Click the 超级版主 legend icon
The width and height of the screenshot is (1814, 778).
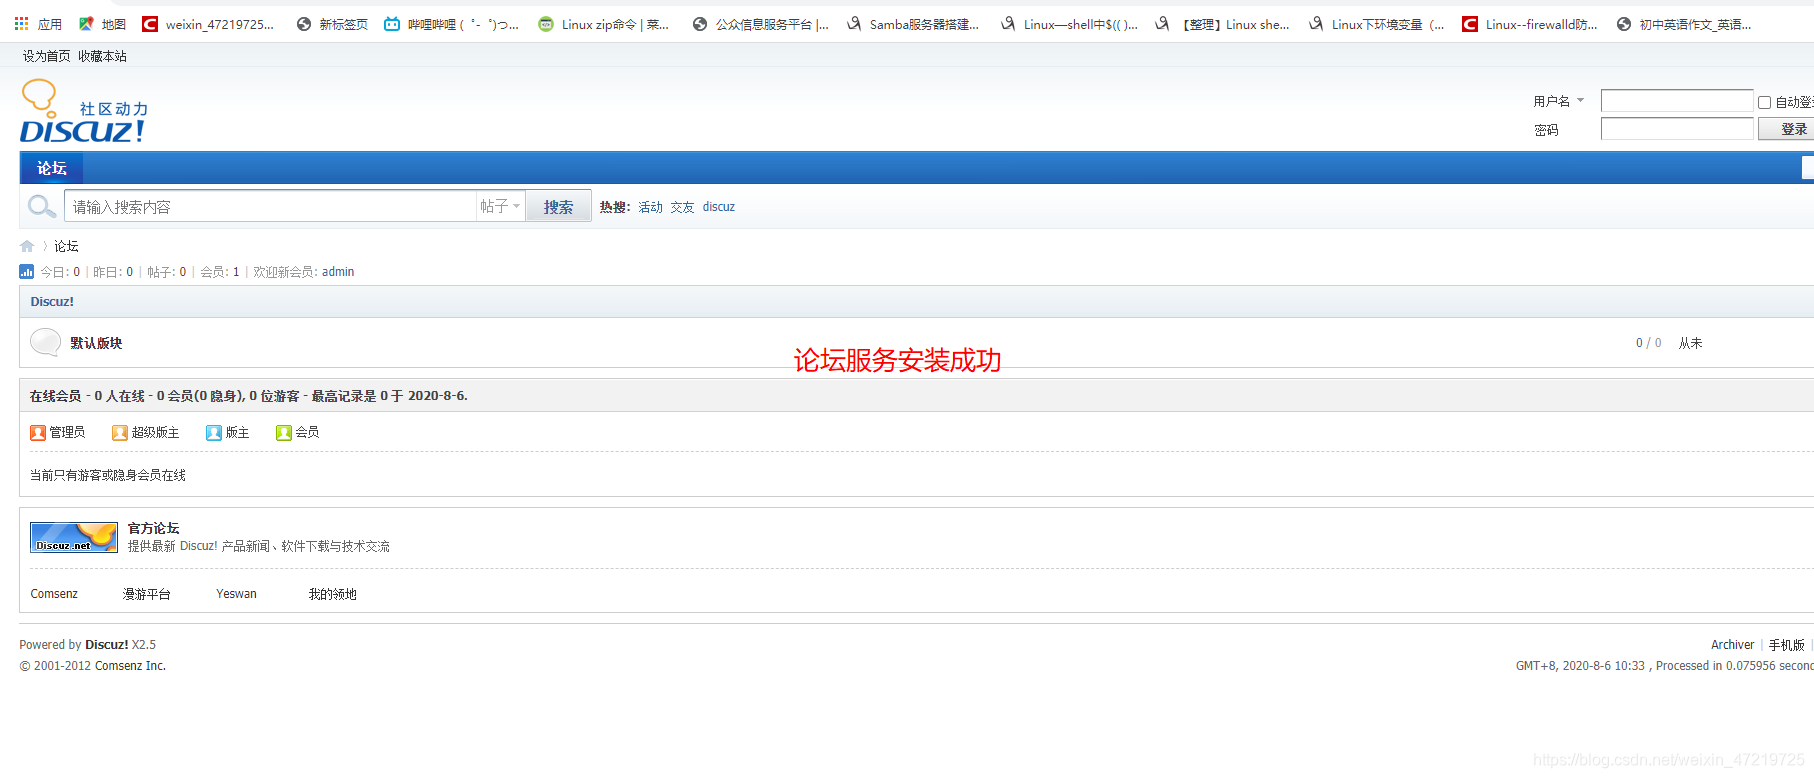[x=120, y=433]
